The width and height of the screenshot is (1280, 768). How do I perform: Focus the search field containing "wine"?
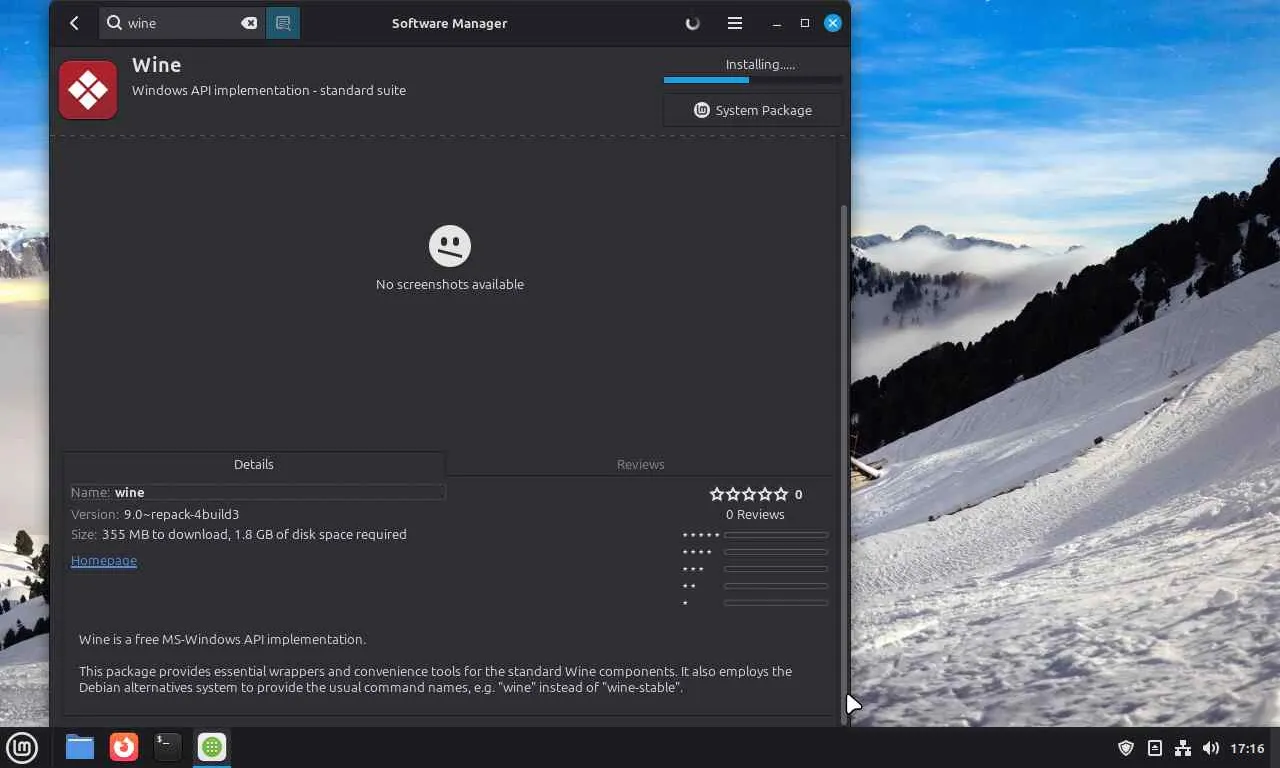click(182, 23)
